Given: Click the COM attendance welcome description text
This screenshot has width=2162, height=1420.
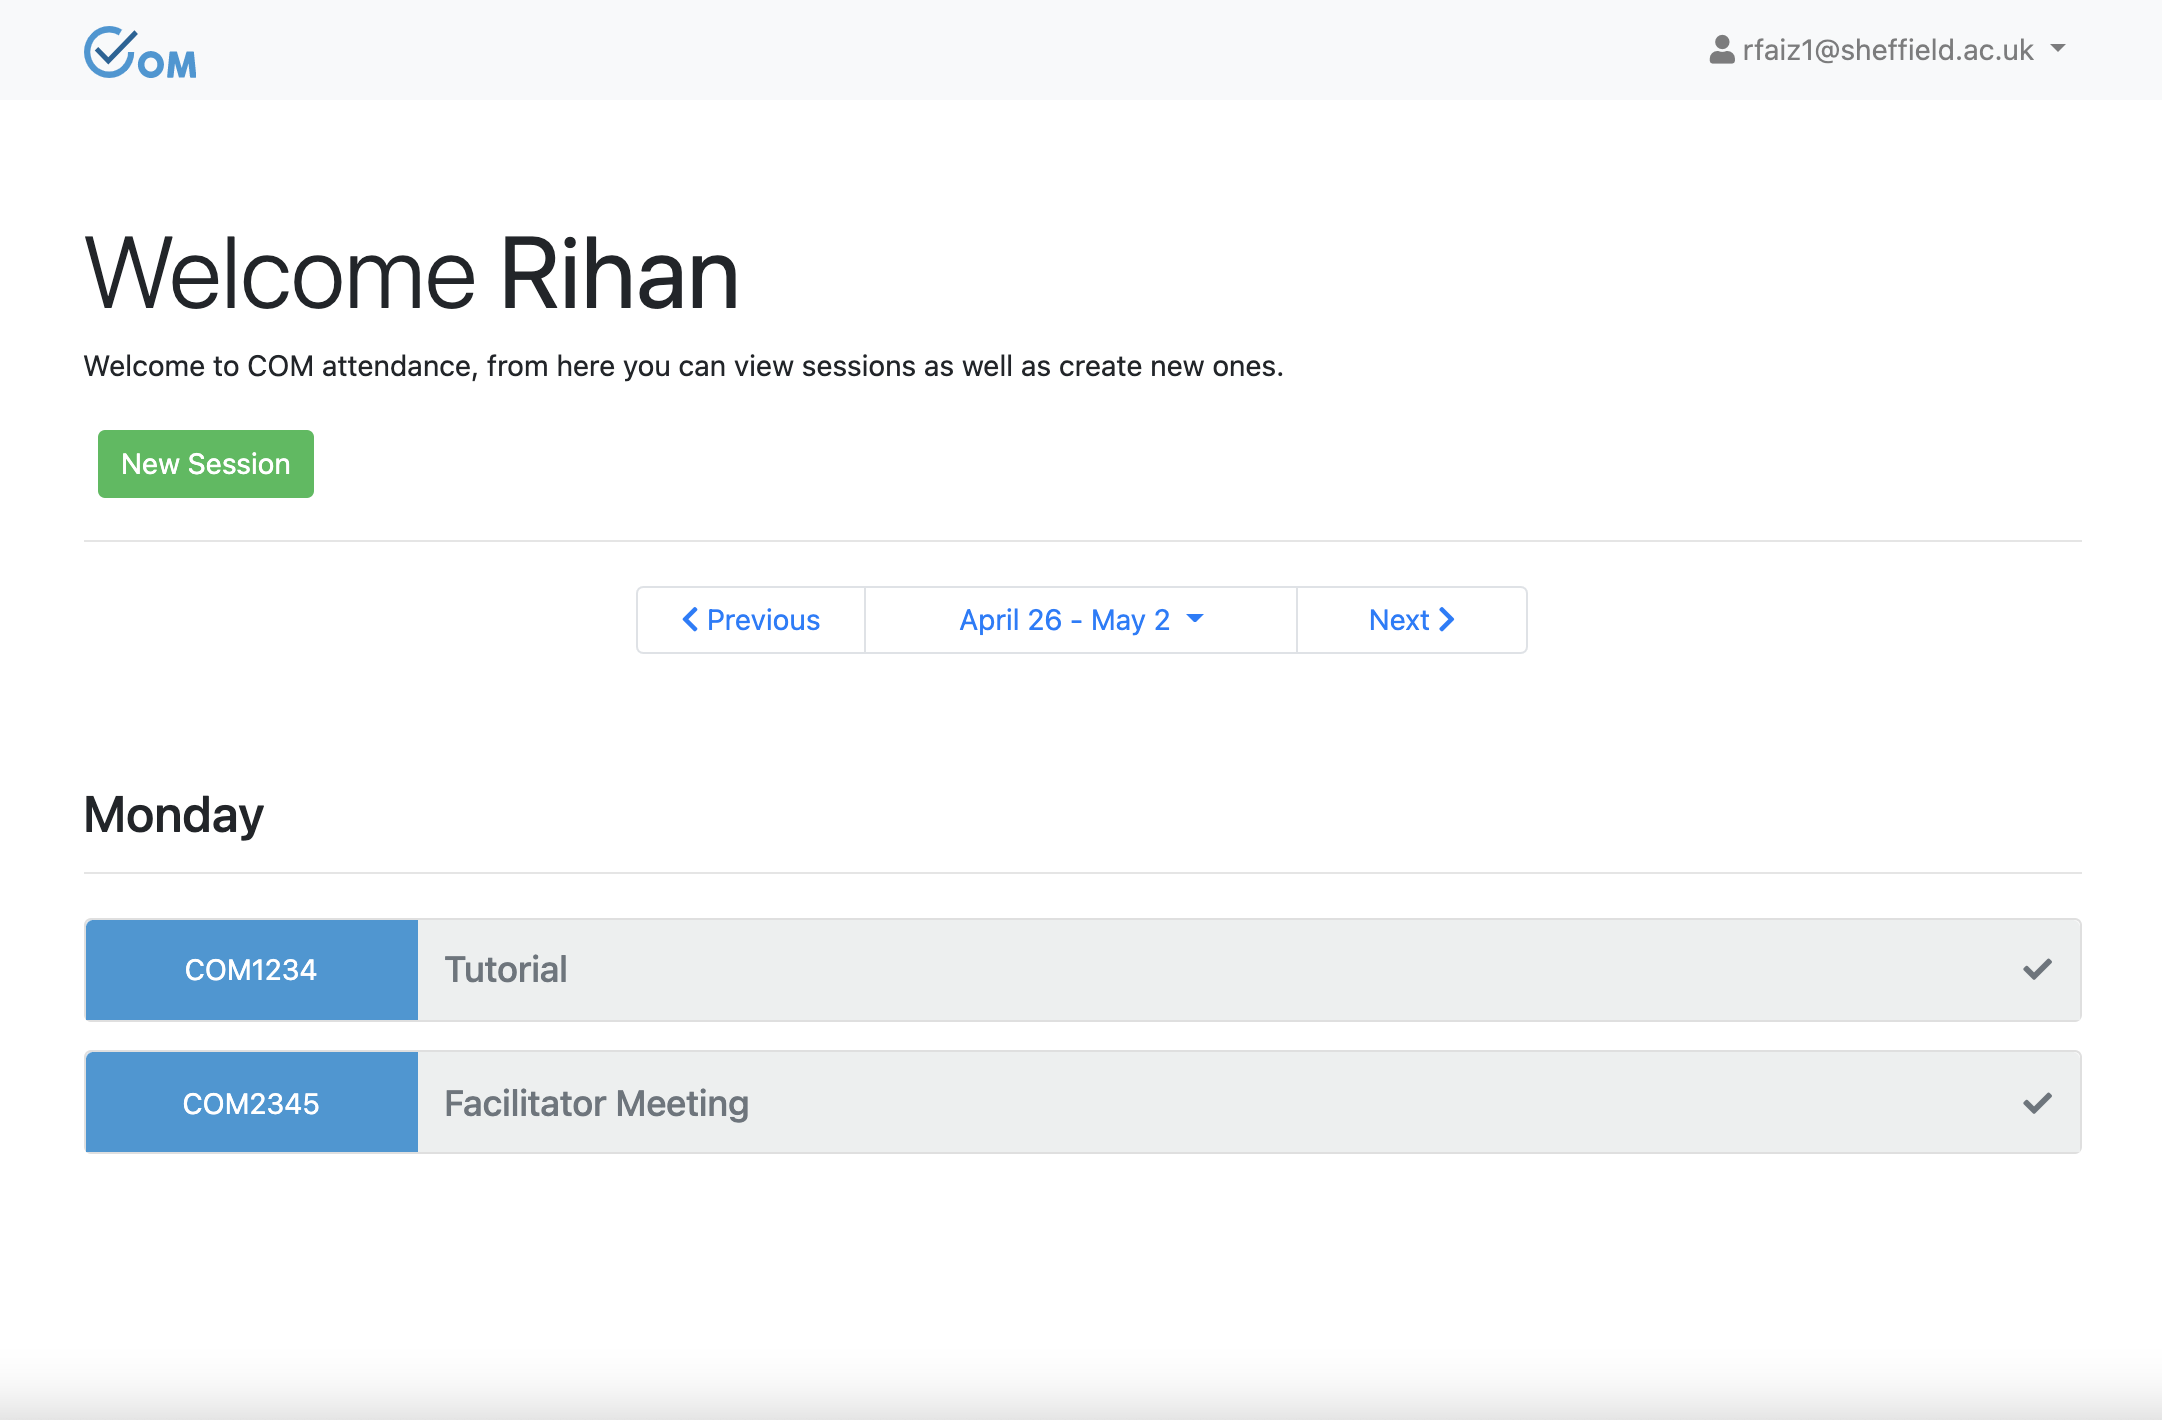Looking at the screenshot, I should coord(683,366).
